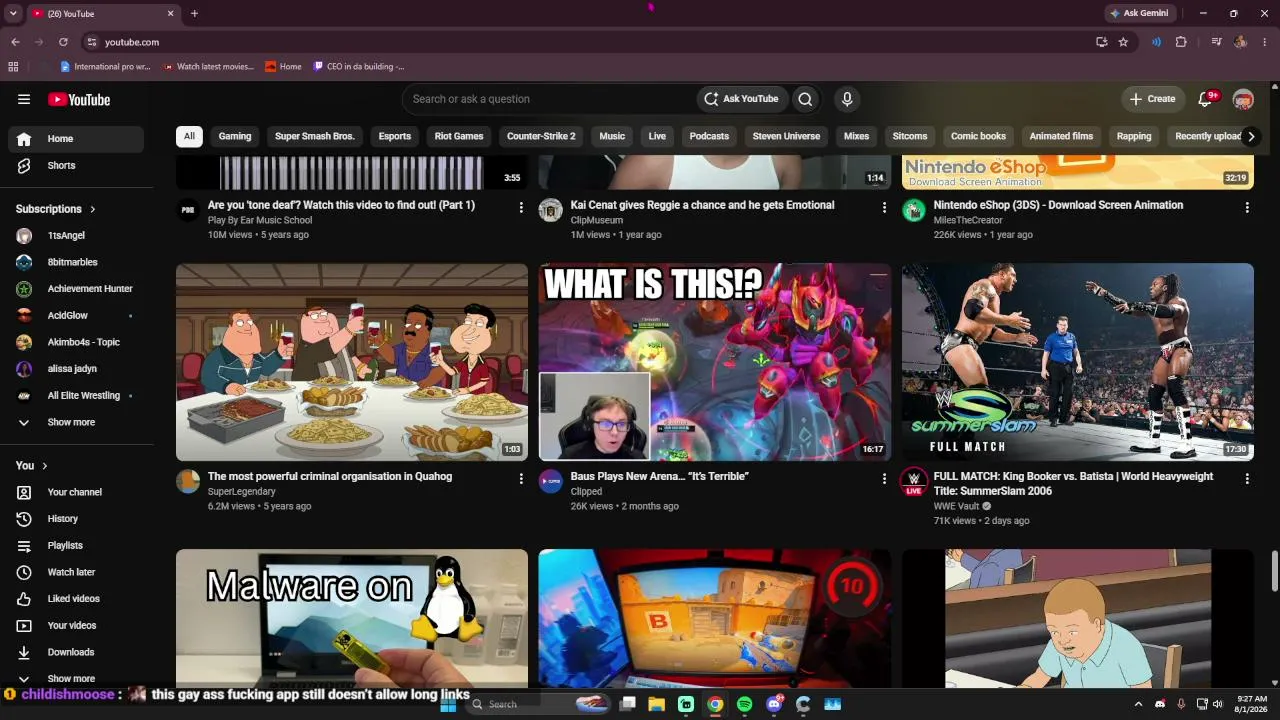Open History in the sidebar

(x=76, y=519)
